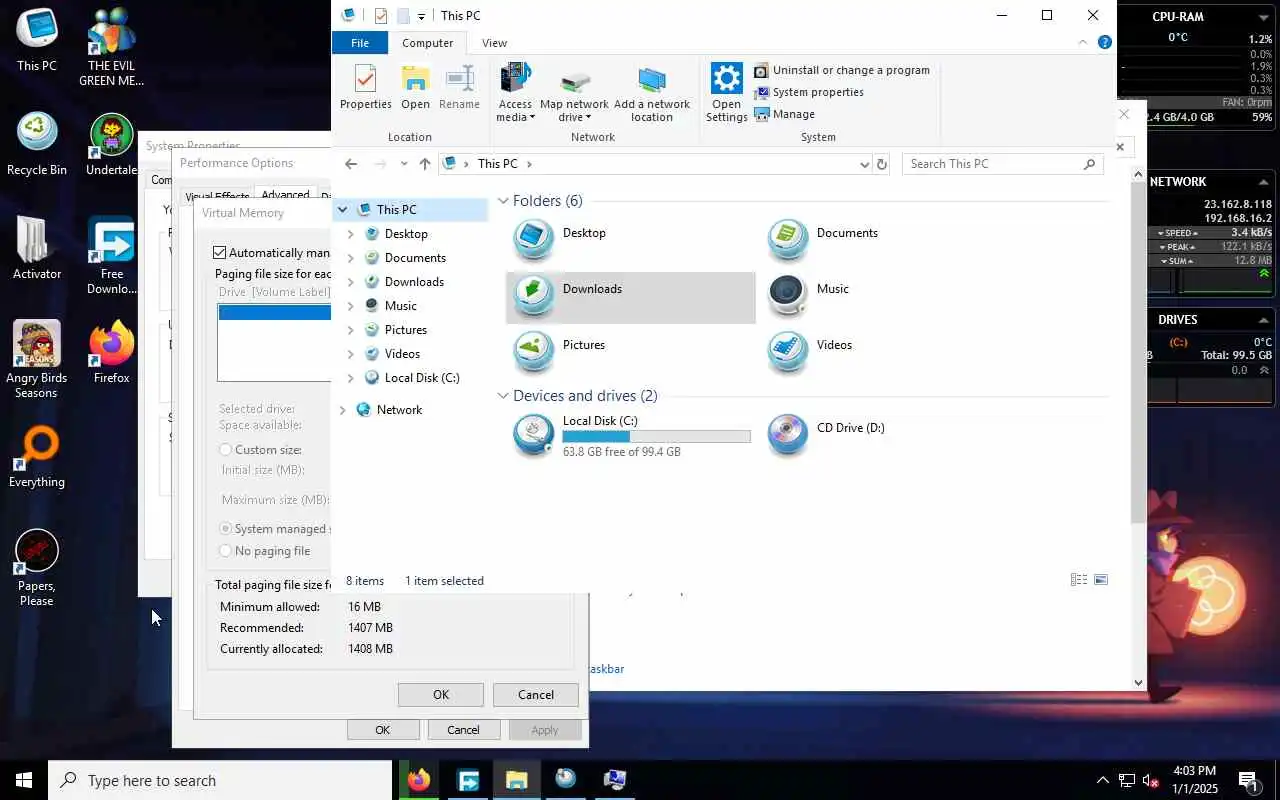Click the Explorer help question-mark icon
Viewport: 1280px width, 800px height.
pyautogui.click(x=1105, y=42)
